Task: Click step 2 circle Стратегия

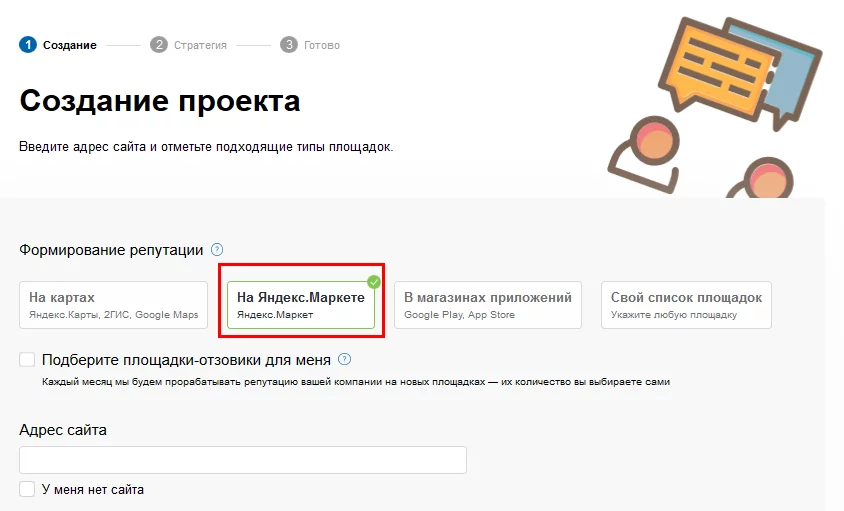Action: [159, 45]
